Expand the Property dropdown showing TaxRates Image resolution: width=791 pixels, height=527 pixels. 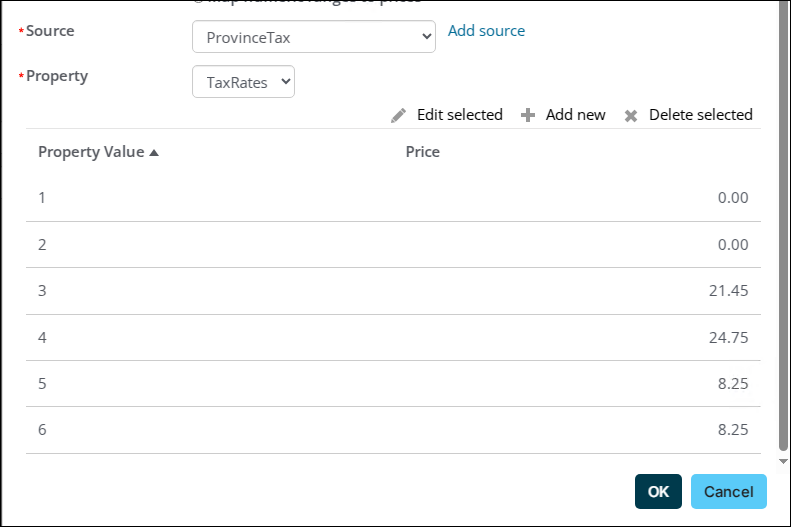point(243,82)
